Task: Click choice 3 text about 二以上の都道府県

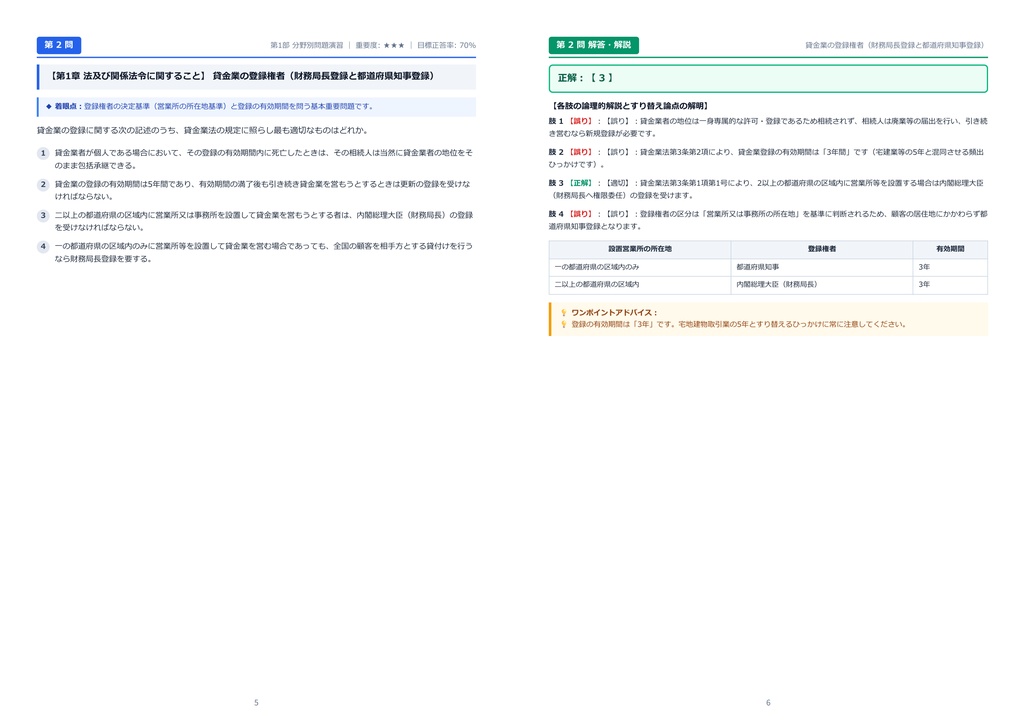Action: tap(264, 221)
